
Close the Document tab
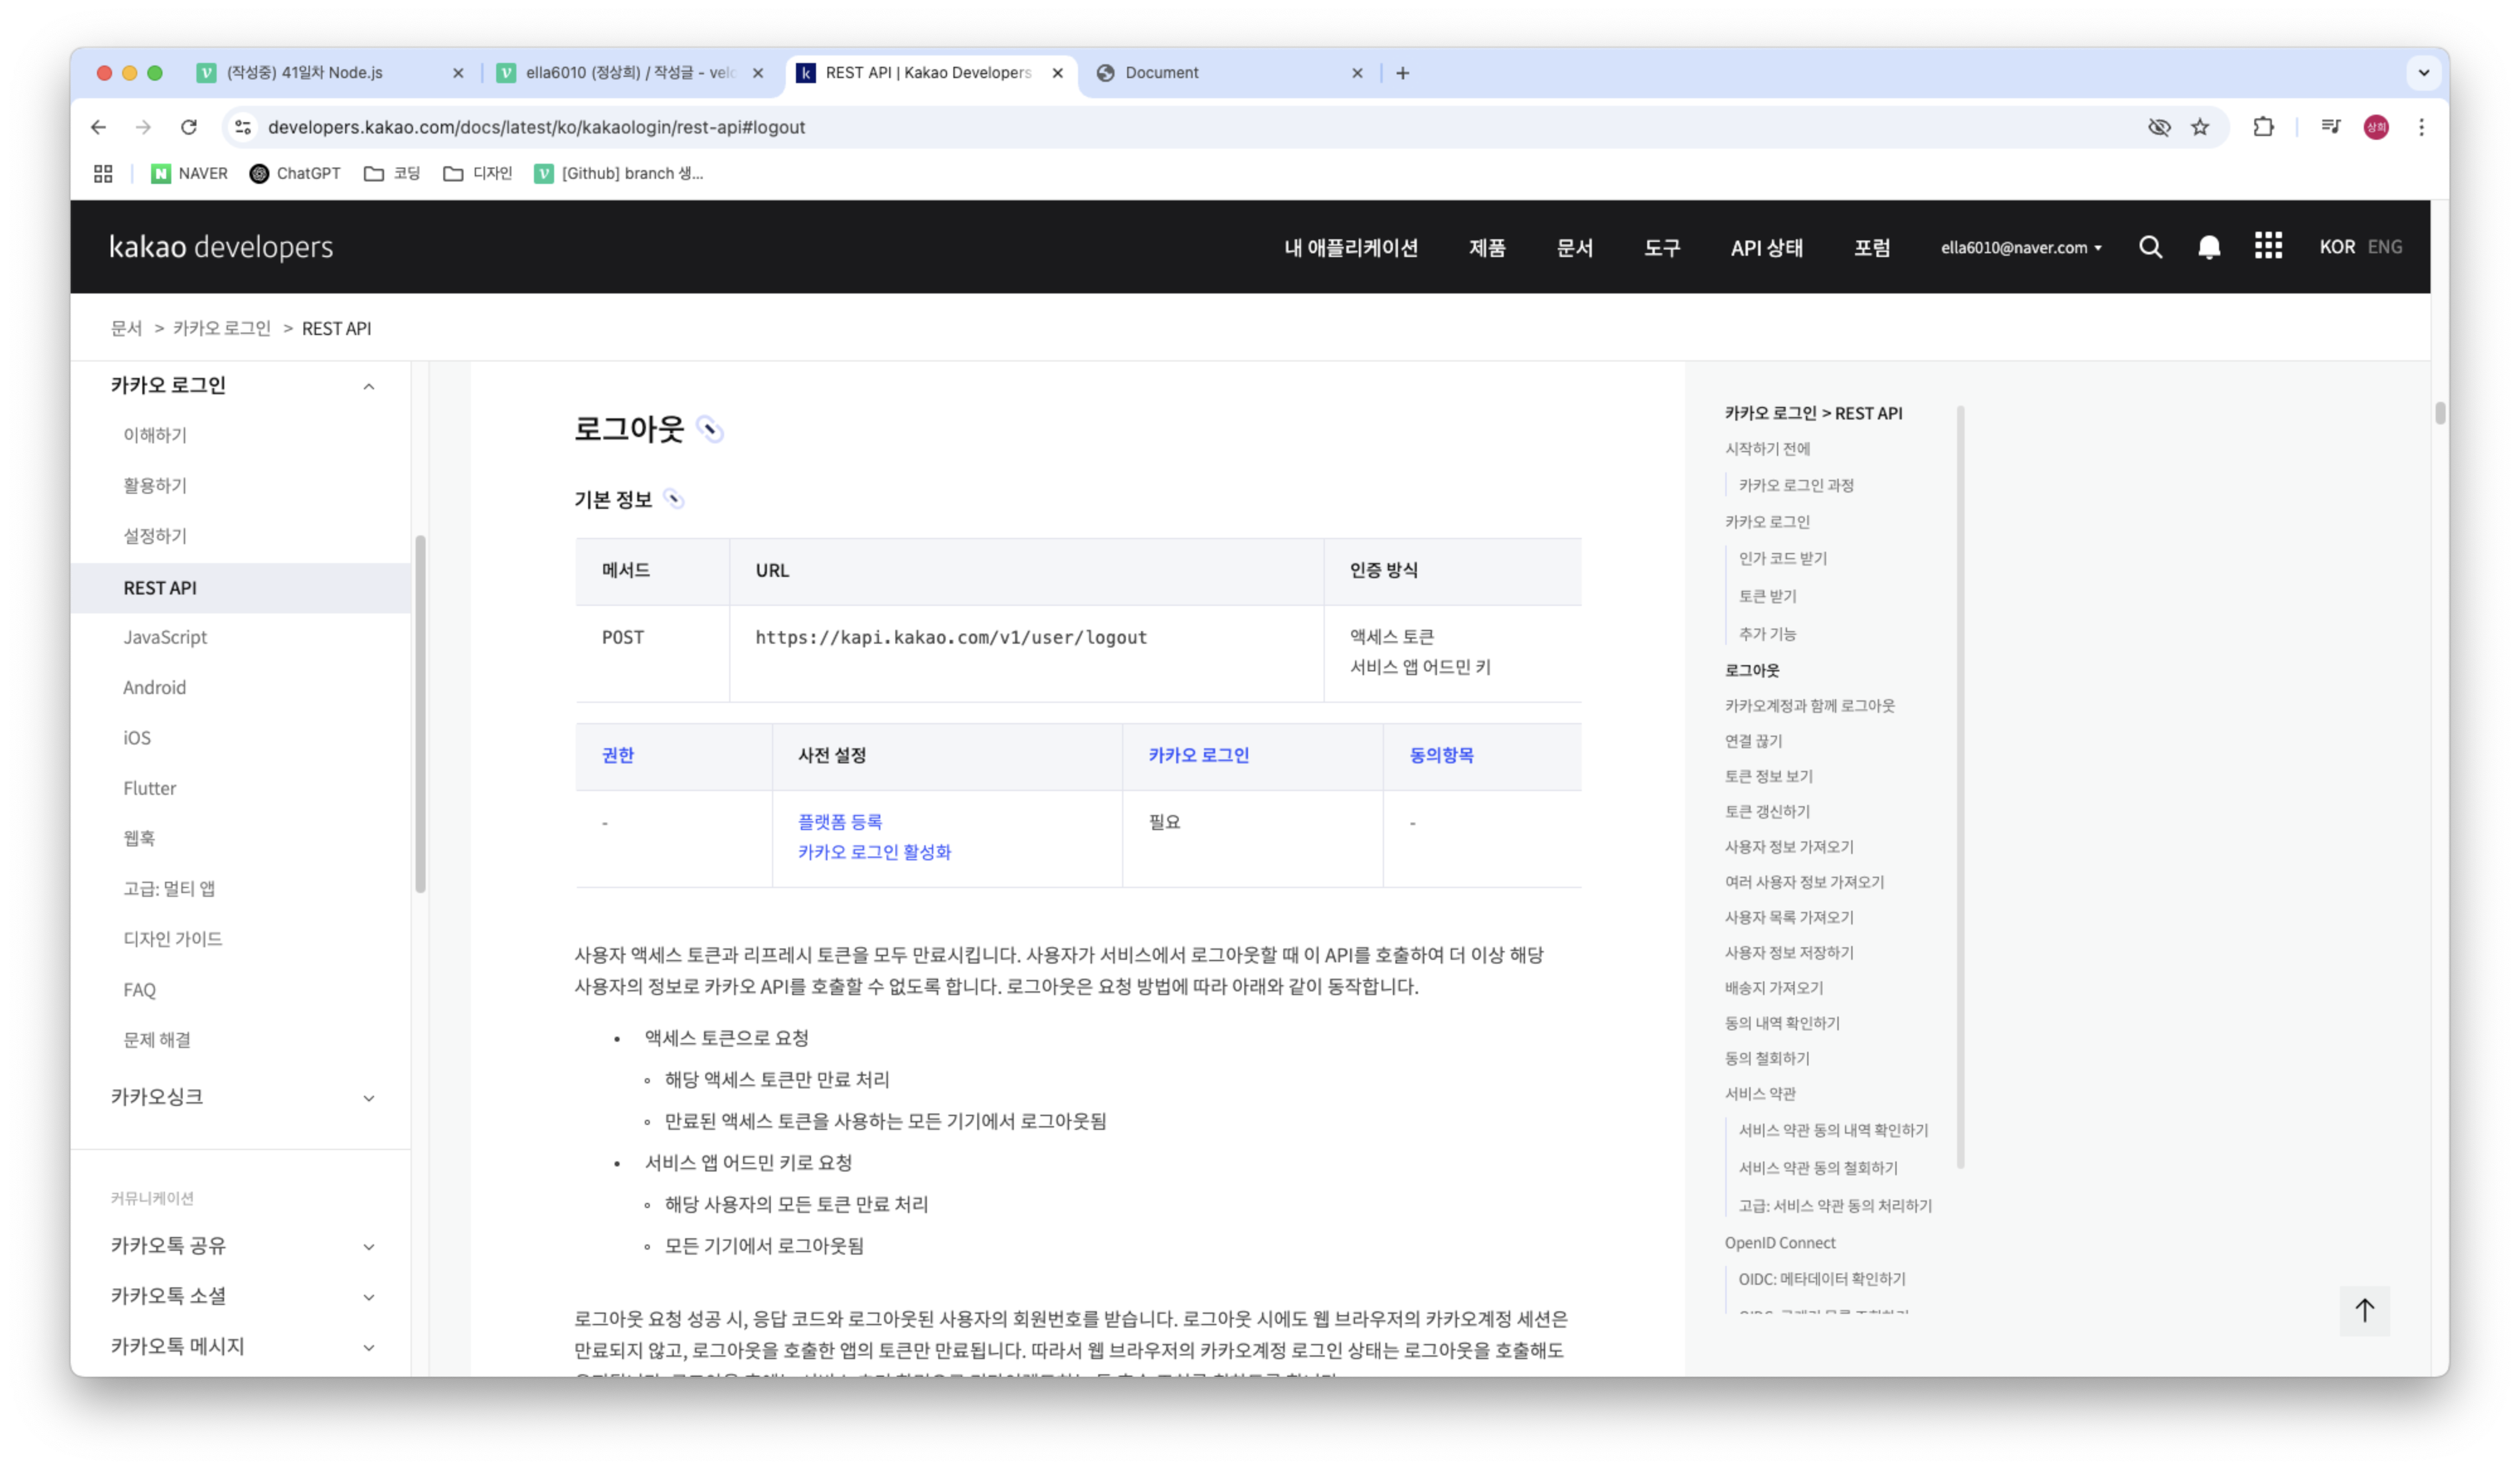click(x=1357, y=73)
